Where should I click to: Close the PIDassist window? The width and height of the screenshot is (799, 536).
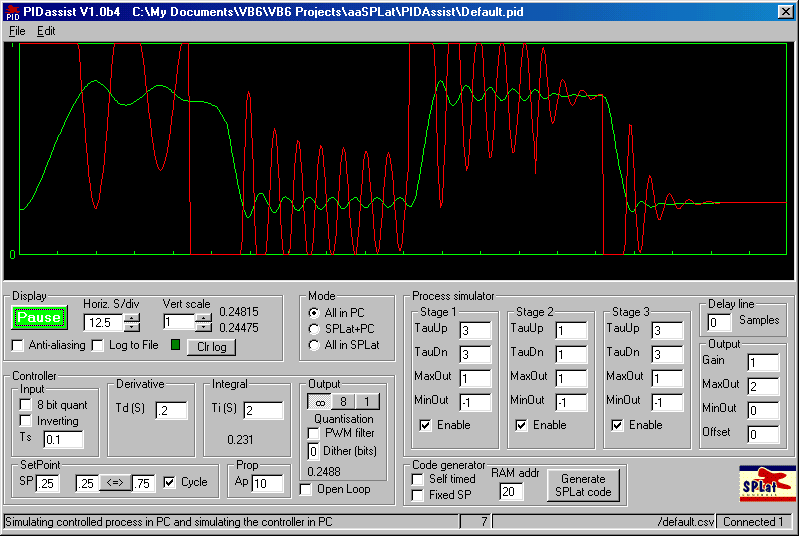pos(786,11)
